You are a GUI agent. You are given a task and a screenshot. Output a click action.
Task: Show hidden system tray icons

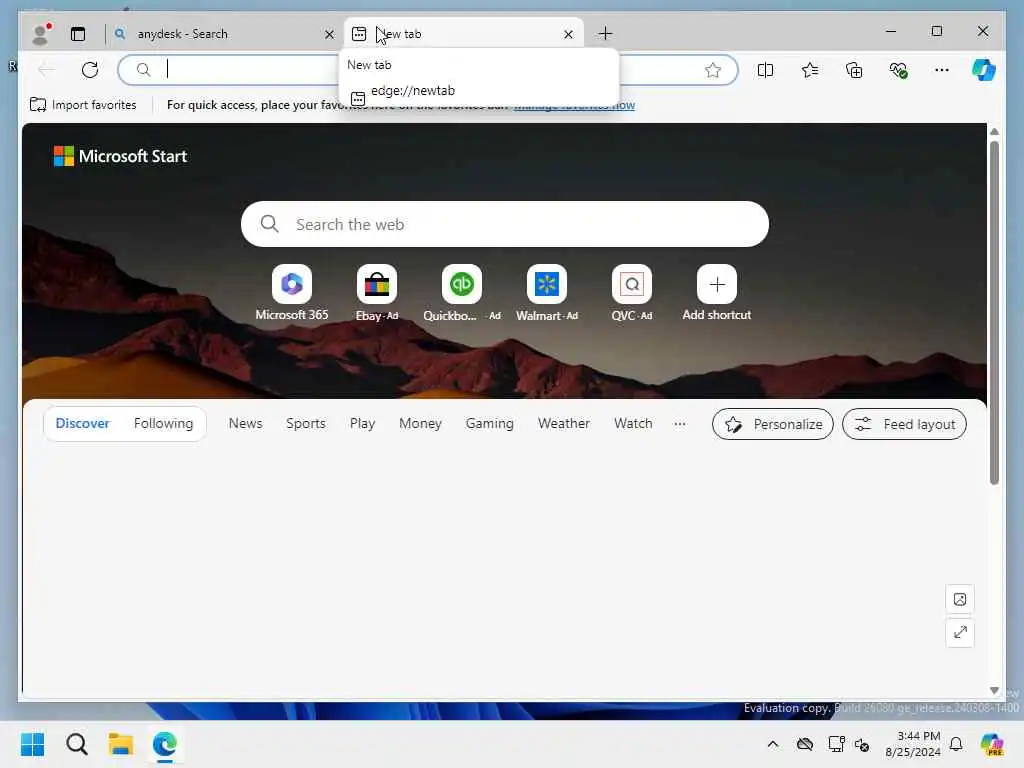773,744
